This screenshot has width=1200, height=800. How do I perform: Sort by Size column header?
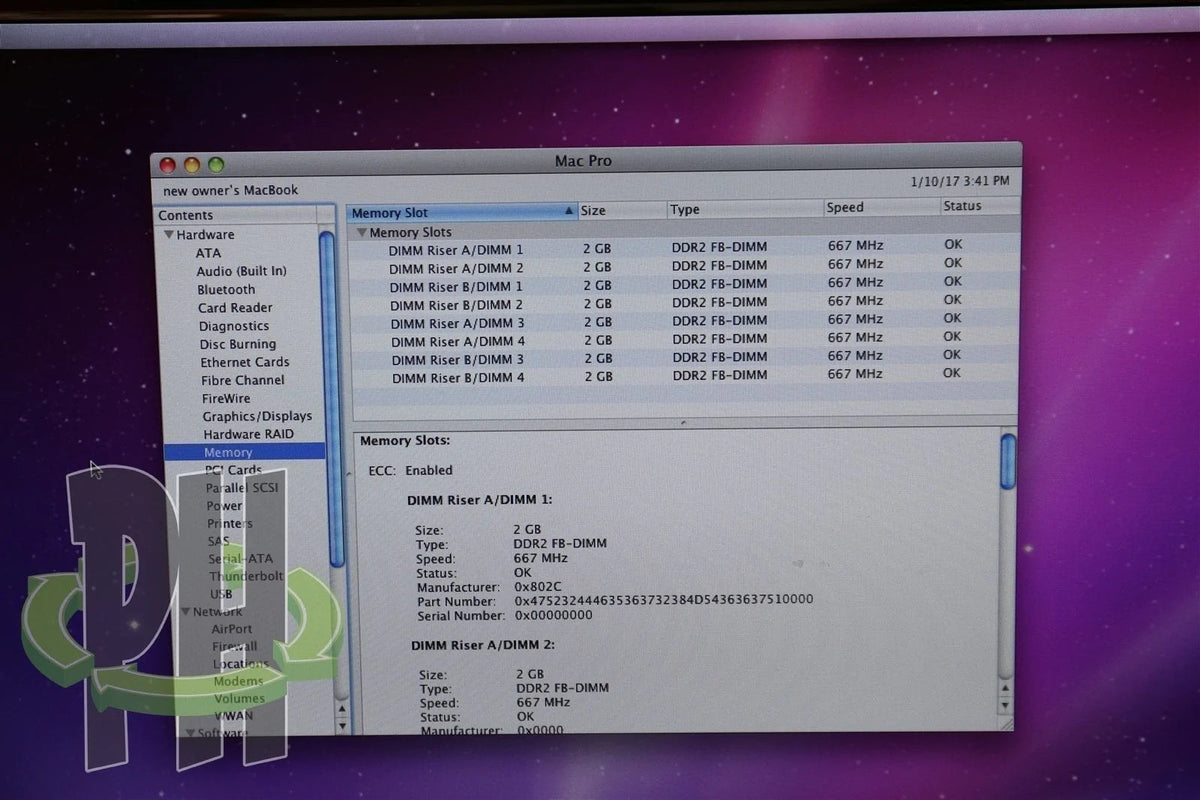(623, 211)
